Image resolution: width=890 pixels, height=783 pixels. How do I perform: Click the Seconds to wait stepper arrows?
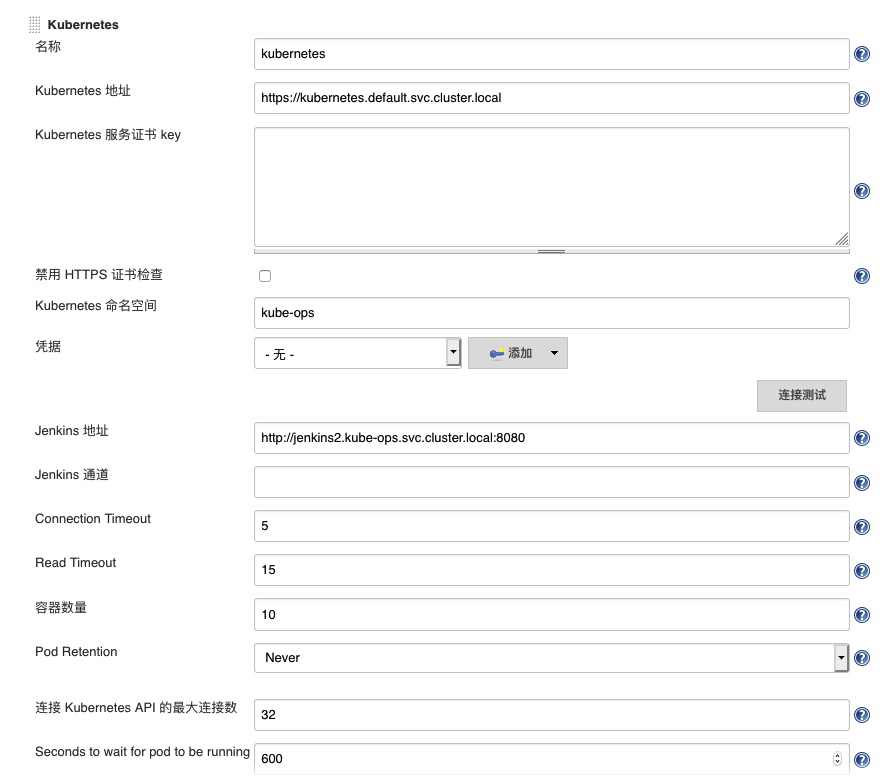coord(838,759)
